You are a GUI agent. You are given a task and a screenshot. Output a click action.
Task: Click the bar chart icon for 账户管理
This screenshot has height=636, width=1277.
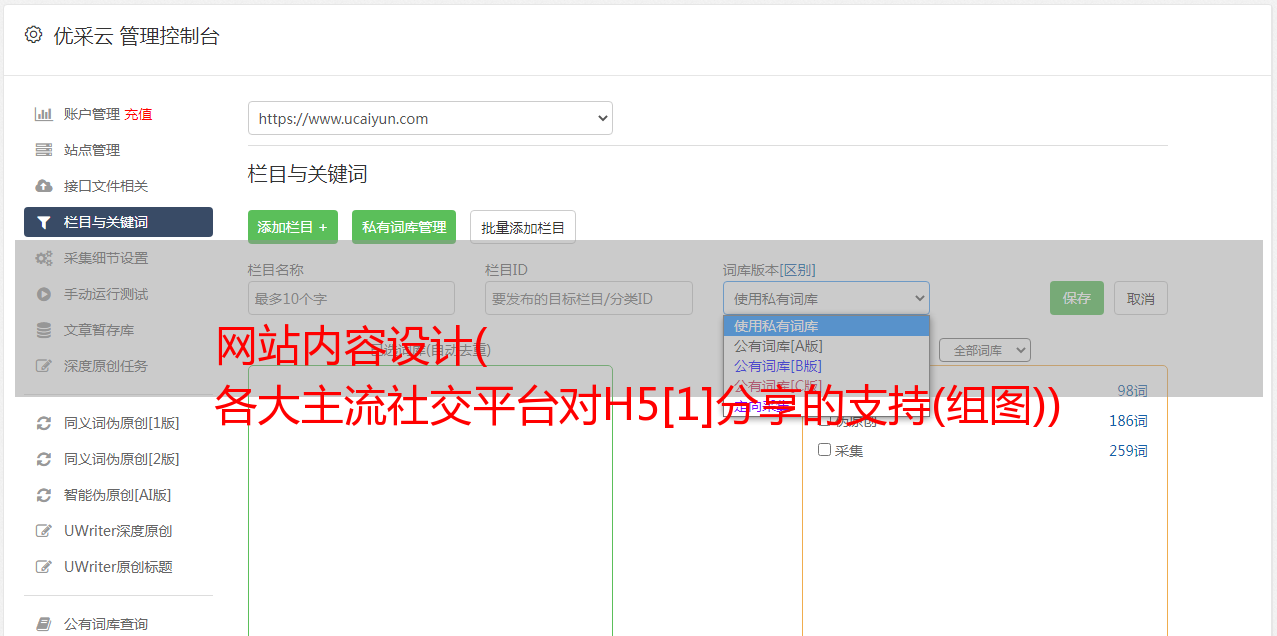44,114
